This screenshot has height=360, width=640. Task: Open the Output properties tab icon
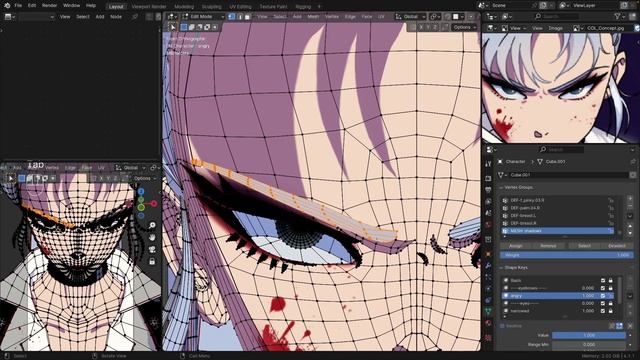pos(489,190)
